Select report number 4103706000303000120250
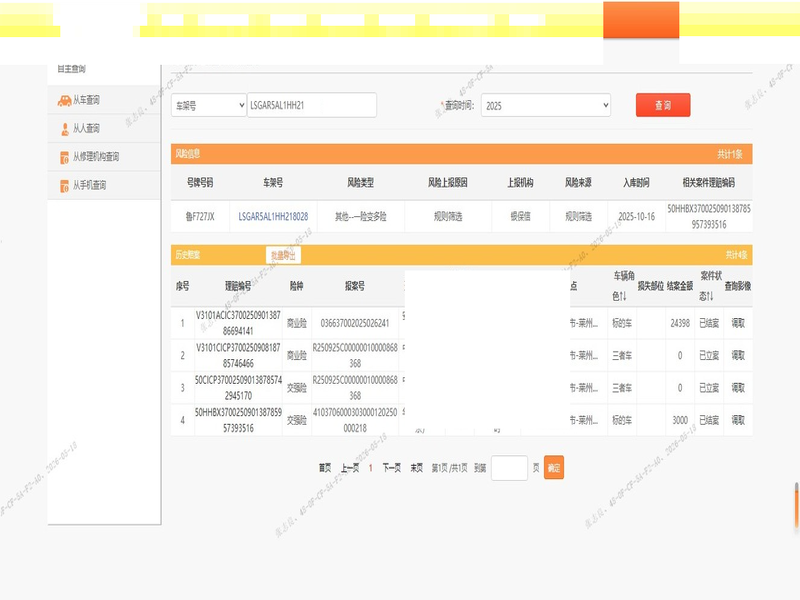Image resolution: width=800 pixels, height=600 pixels. [x=355, y=420]
